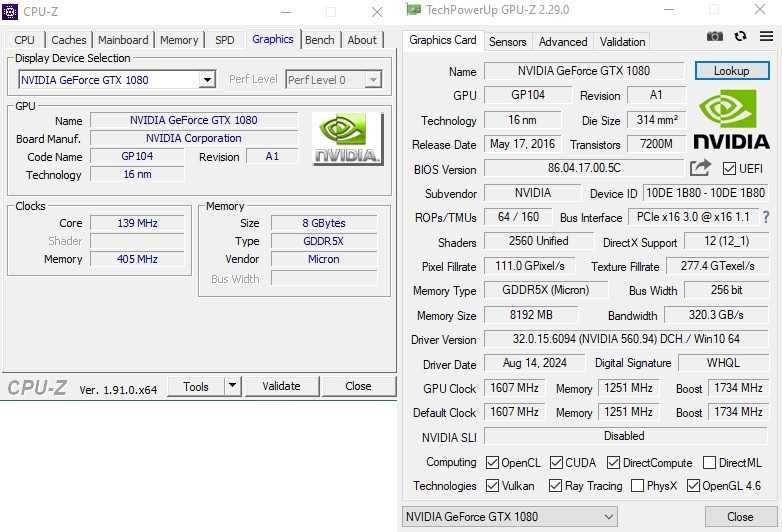This screenshot has width=782, height=532.
Task: Click the GPU-Z Name field
Action: (584, 71)
